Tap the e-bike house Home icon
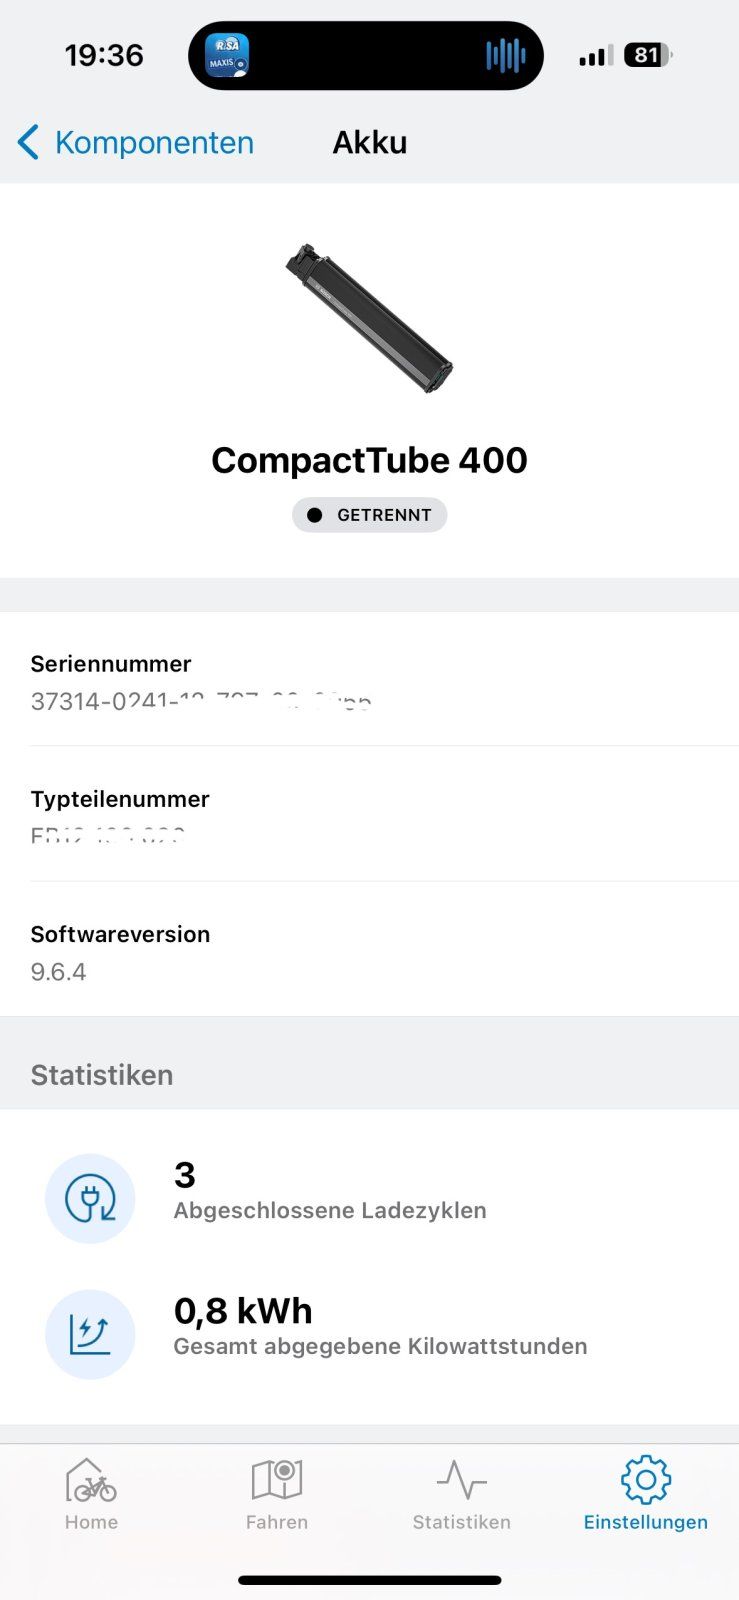This screenshot has height=1600, width=739. point(91,1480)
